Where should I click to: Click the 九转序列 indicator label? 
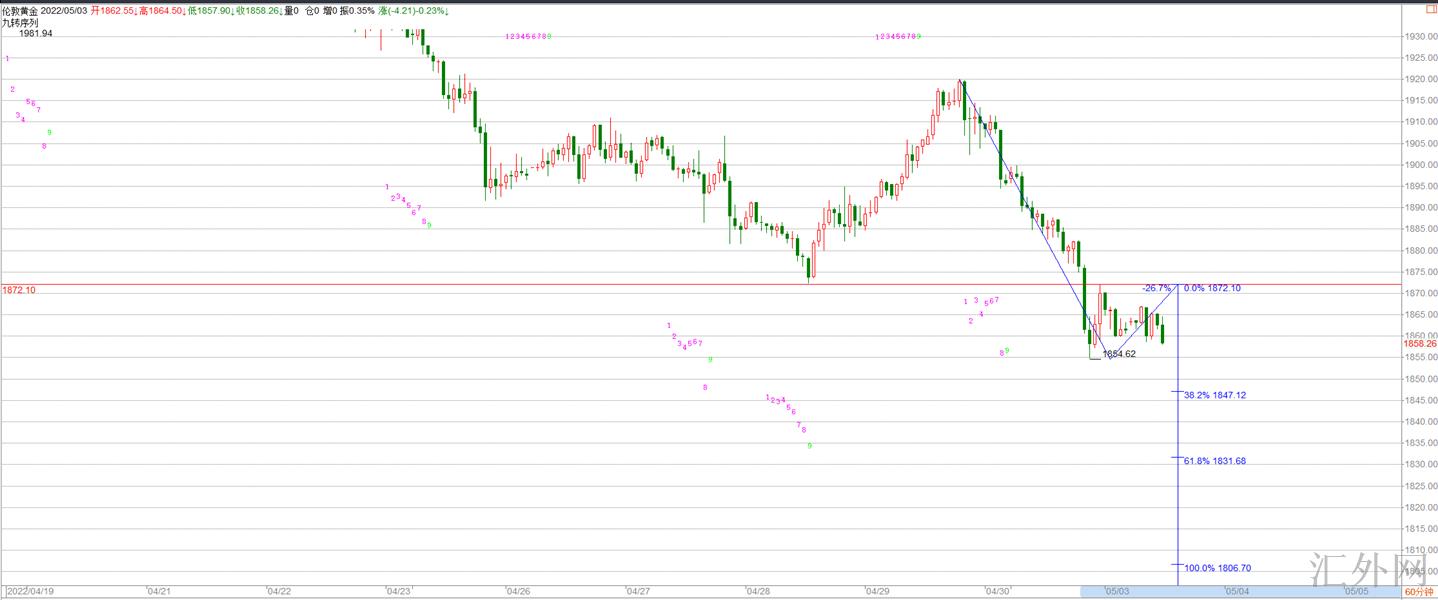coord(19,21)
